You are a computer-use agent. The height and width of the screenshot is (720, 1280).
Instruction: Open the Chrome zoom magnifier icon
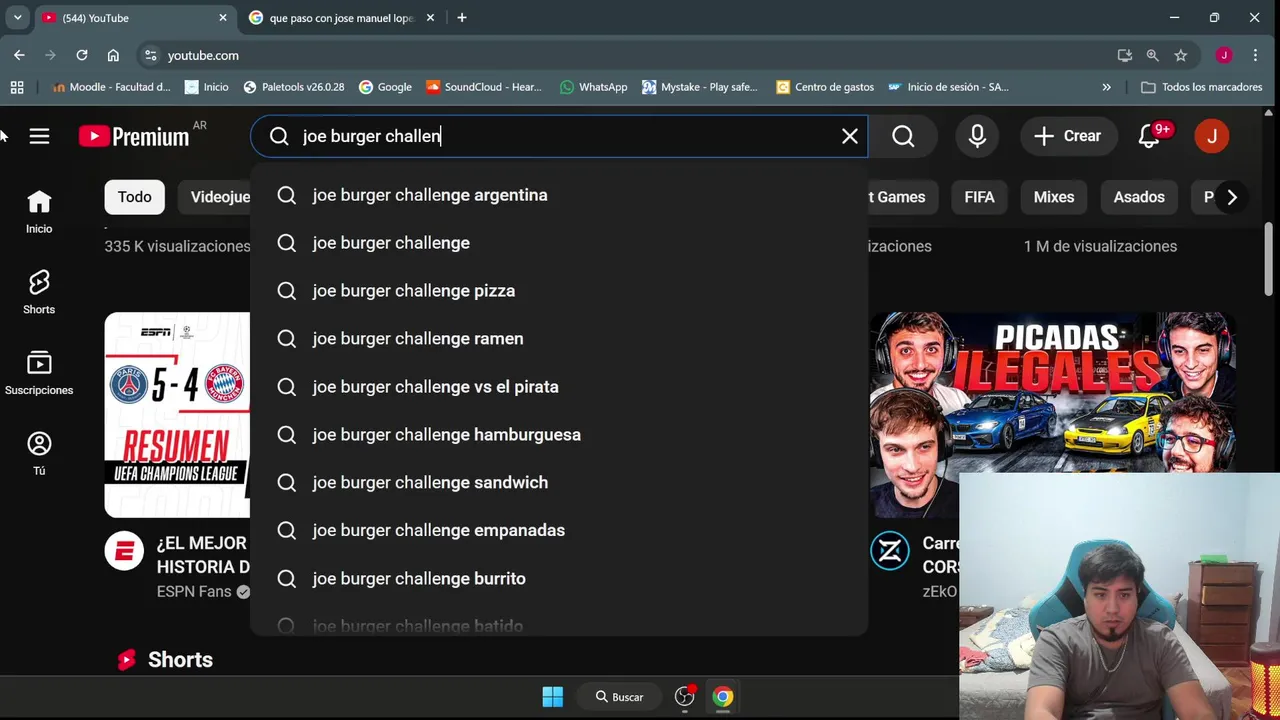(1153, 55)
